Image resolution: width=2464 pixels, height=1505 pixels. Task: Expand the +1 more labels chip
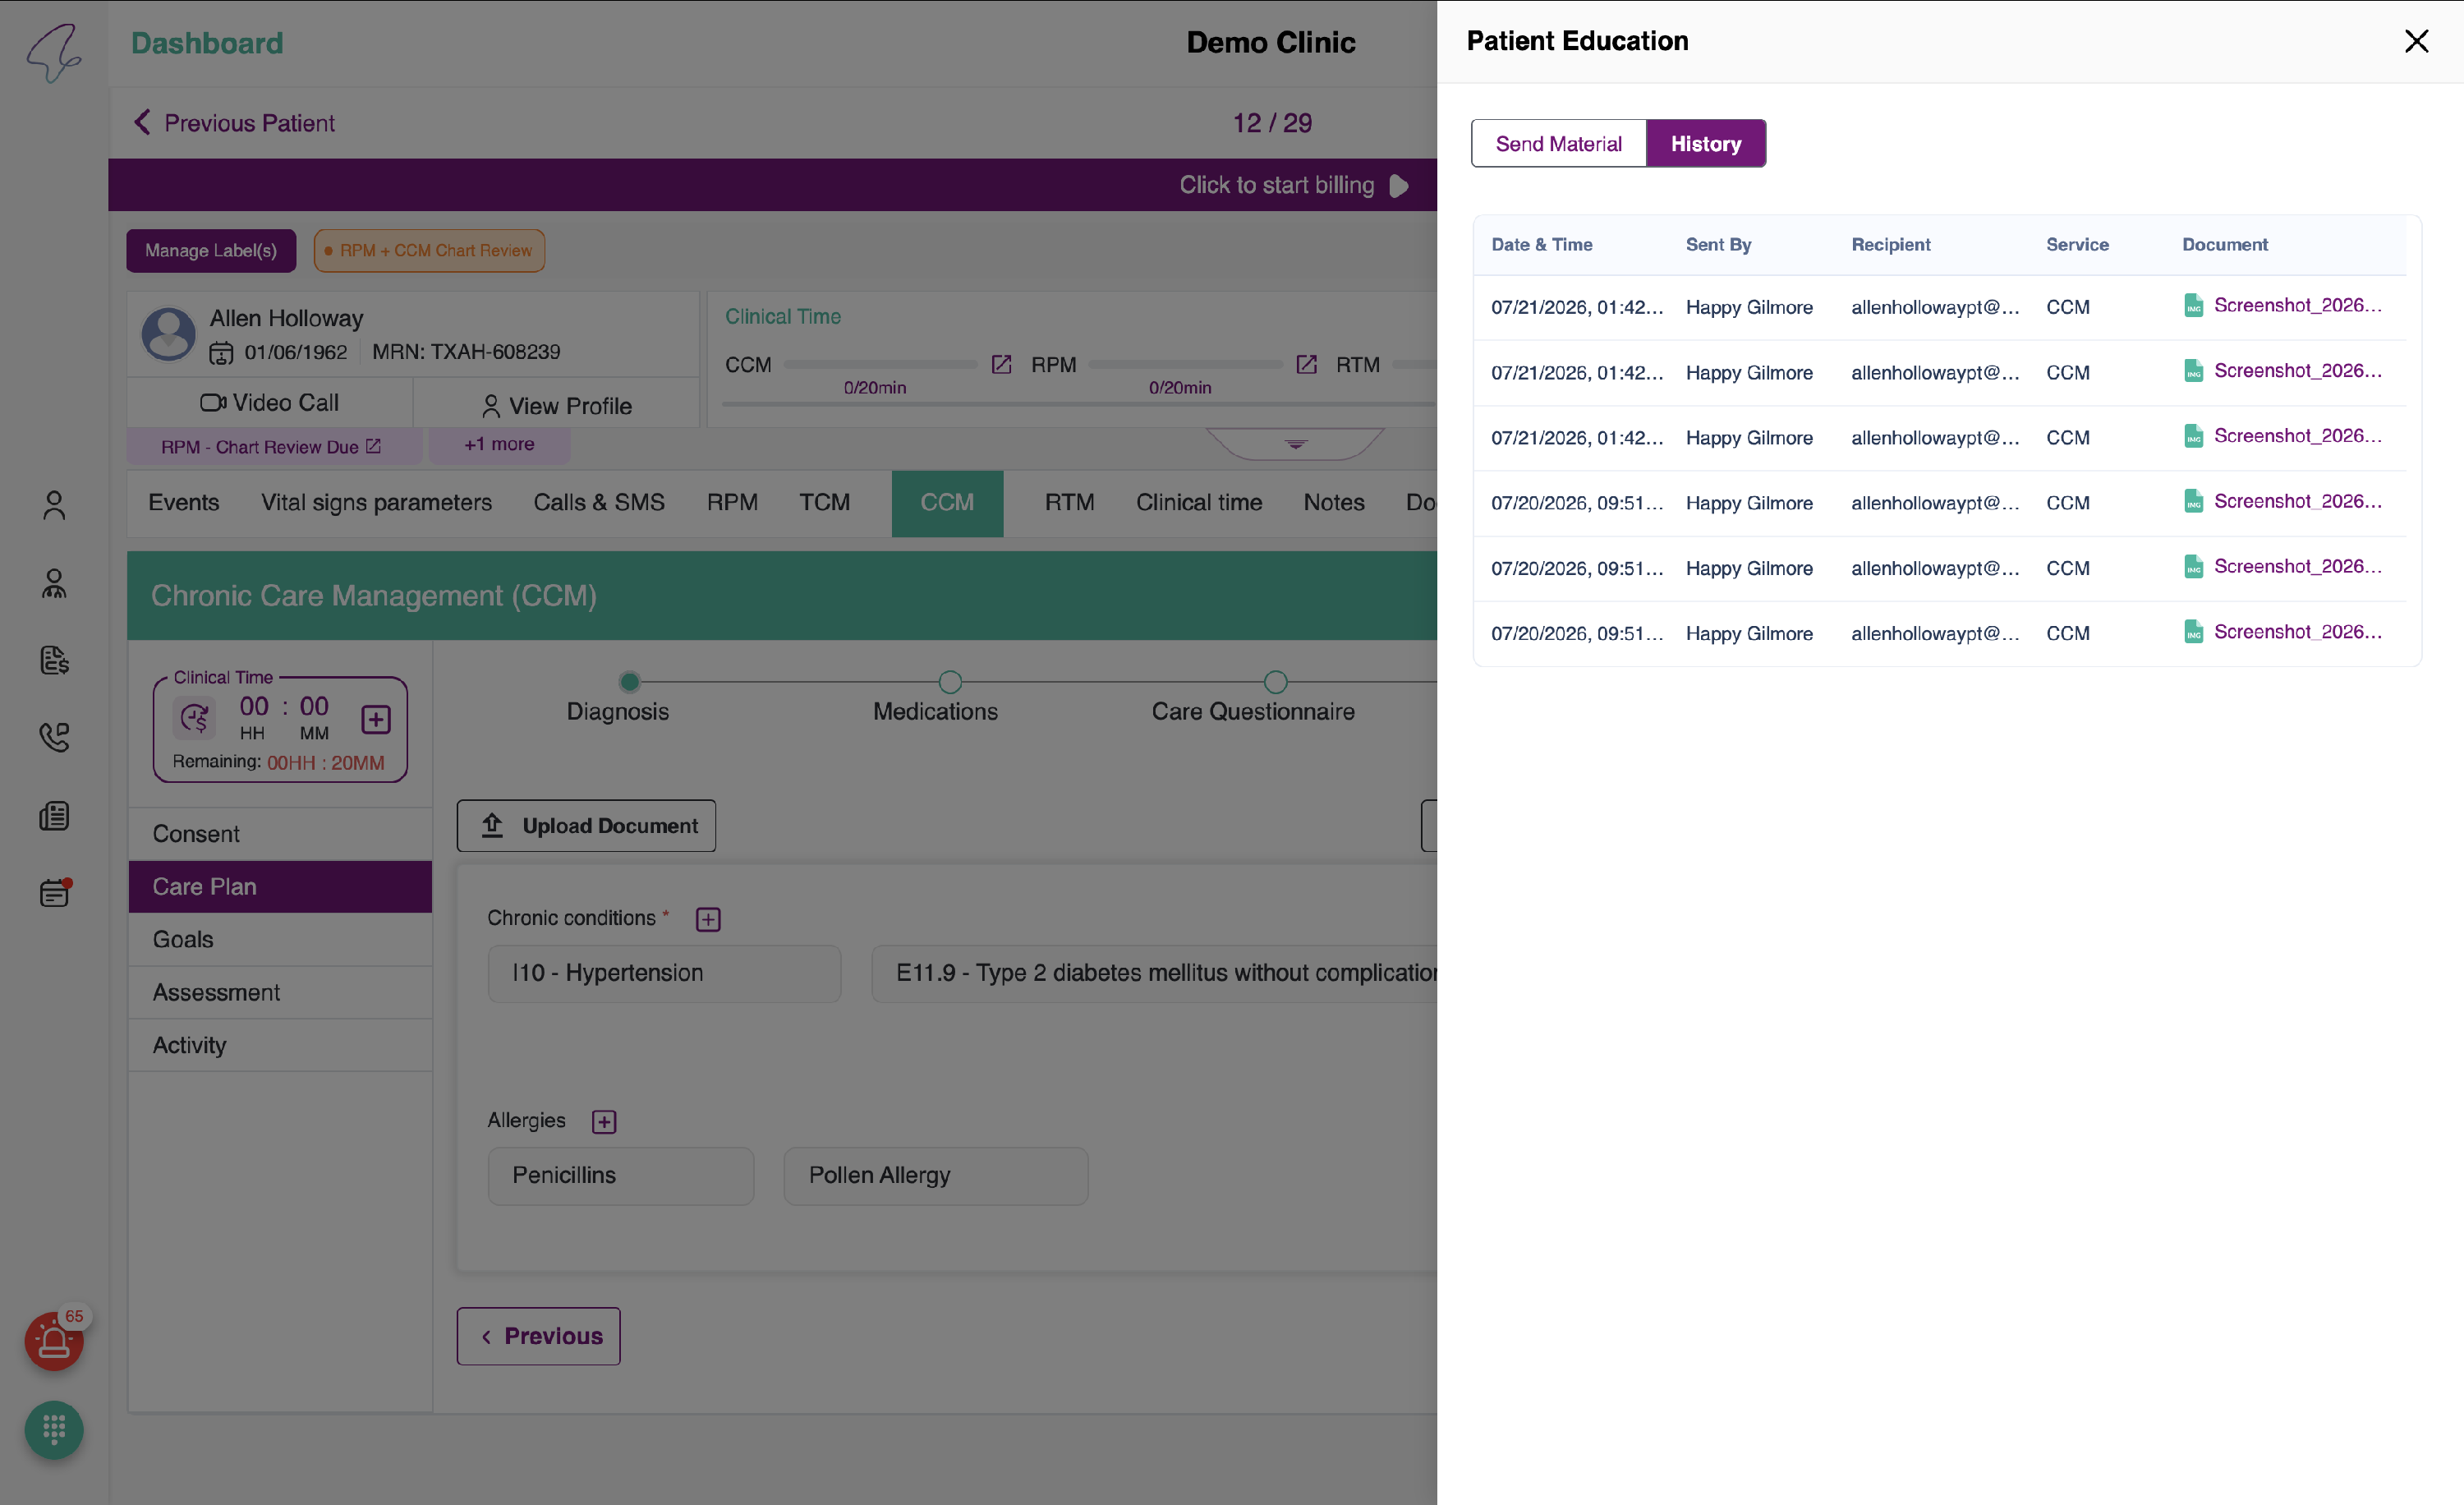point(499,444)
